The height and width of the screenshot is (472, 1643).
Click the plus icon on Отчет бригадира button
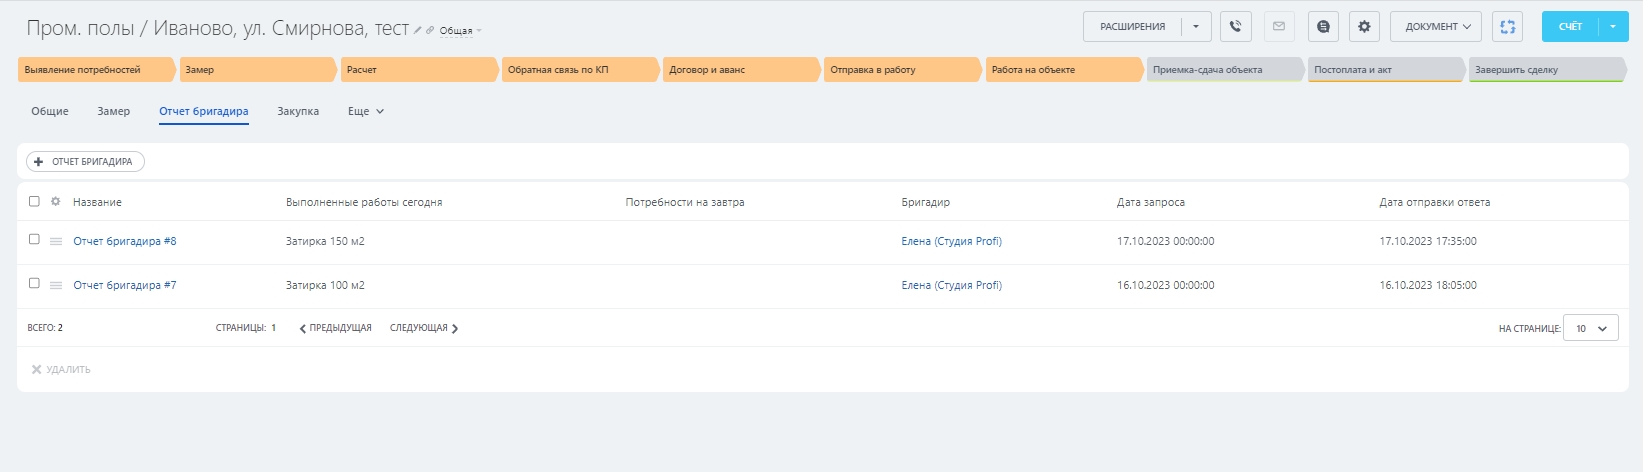point(38,162)
